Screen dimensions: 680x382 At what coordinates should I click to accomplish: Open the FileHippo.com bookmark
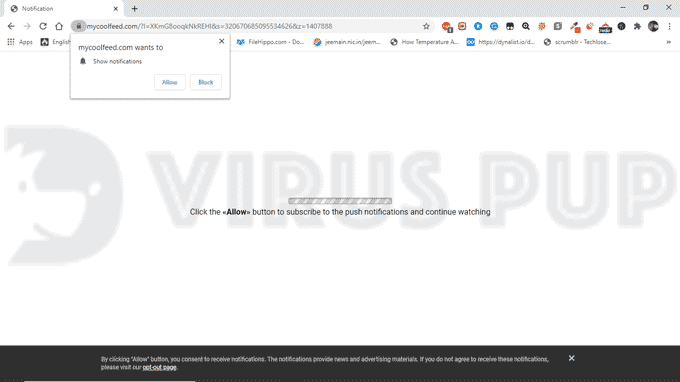(x=270, y=42)
